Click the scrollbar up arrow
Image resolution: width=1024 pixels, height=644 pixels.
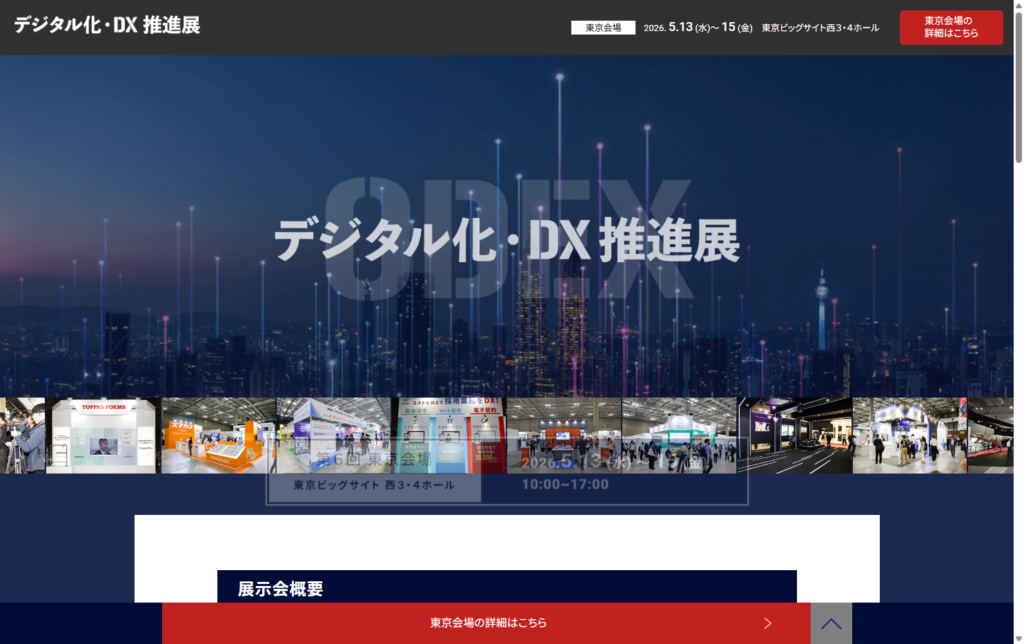coord(1018,6)
